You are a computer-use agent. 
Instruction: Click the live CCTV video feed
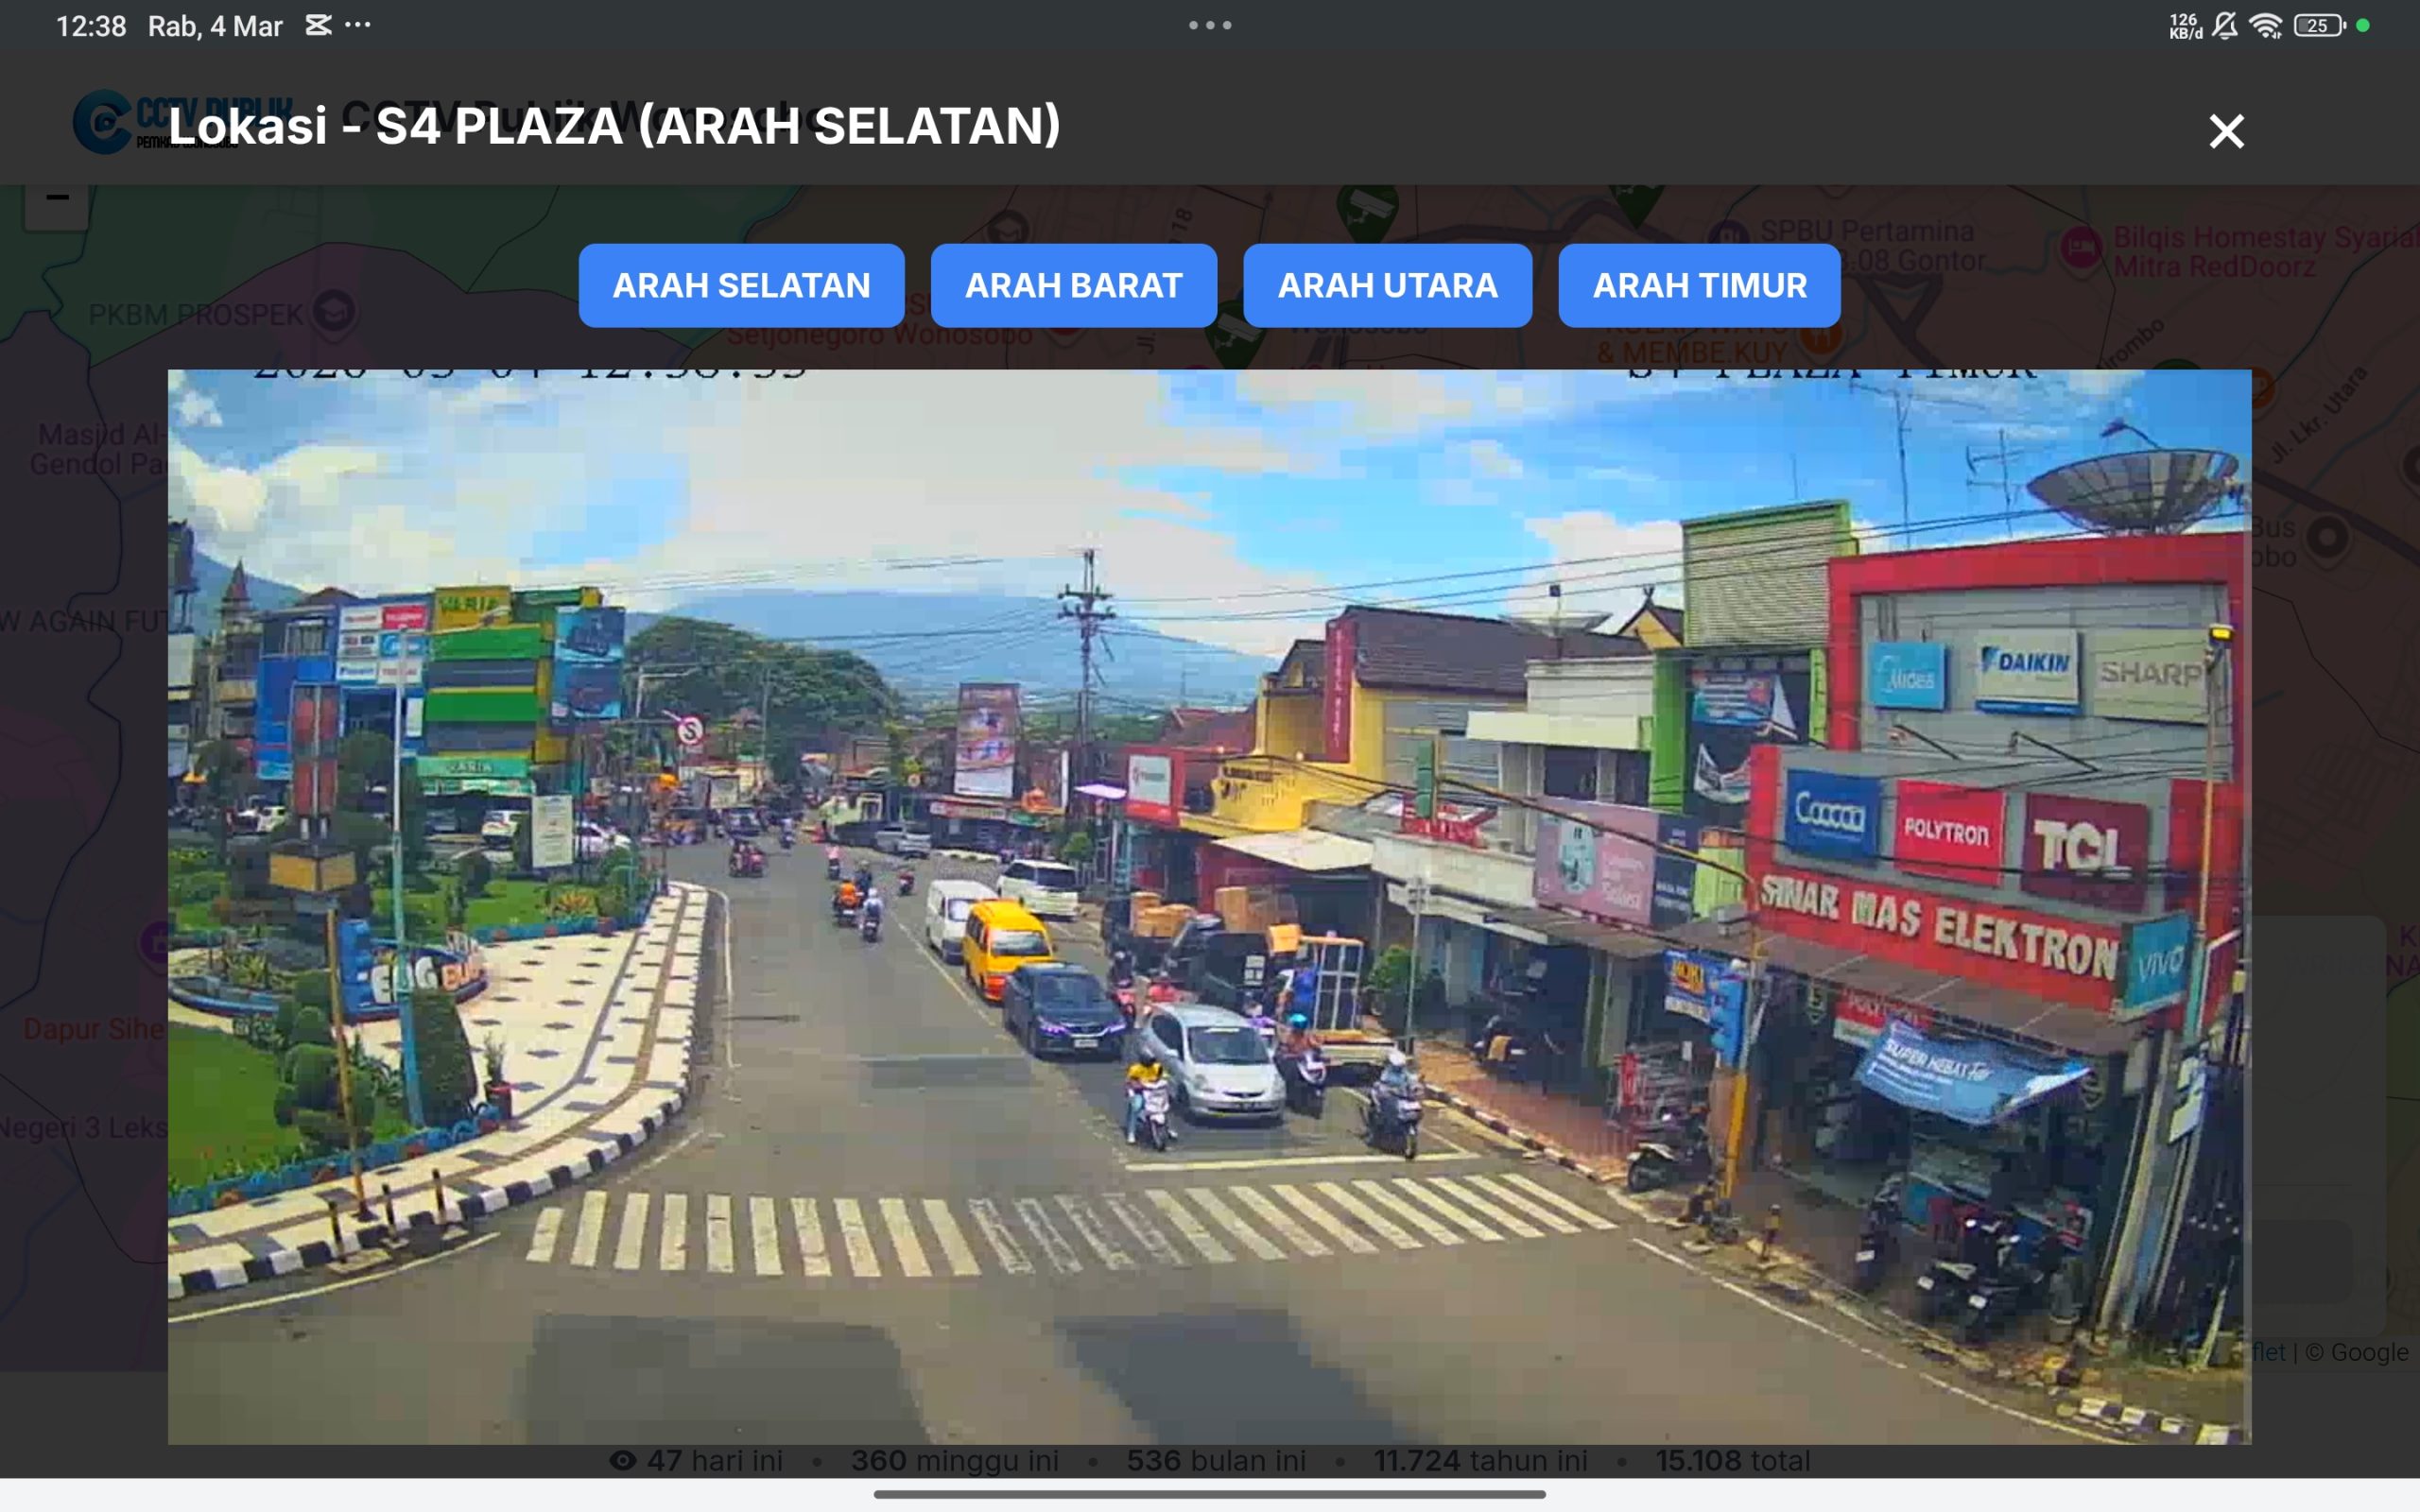pos(1208,905)
